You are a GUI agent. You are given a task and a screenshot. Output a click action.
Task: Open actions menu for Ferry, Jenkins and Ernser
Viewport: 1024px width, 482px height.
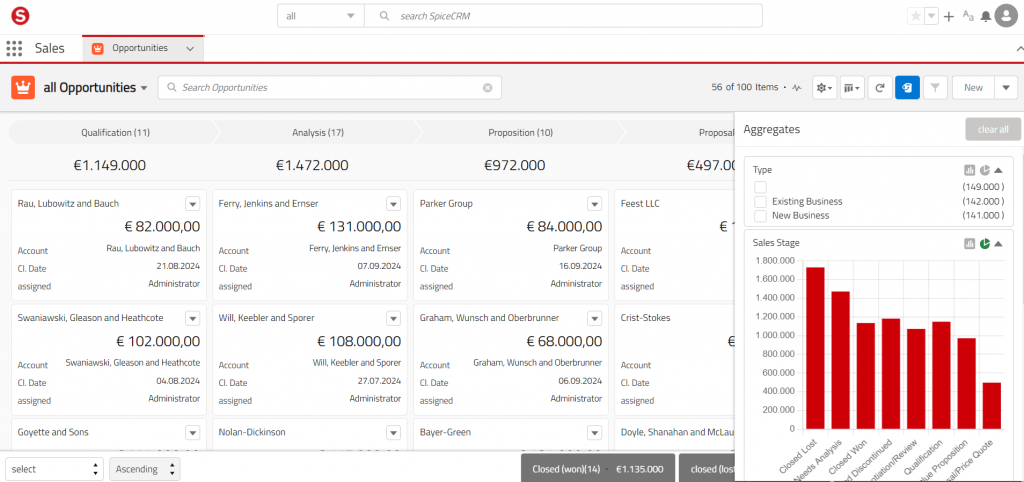pyautogui.click(x=393, y=204)
